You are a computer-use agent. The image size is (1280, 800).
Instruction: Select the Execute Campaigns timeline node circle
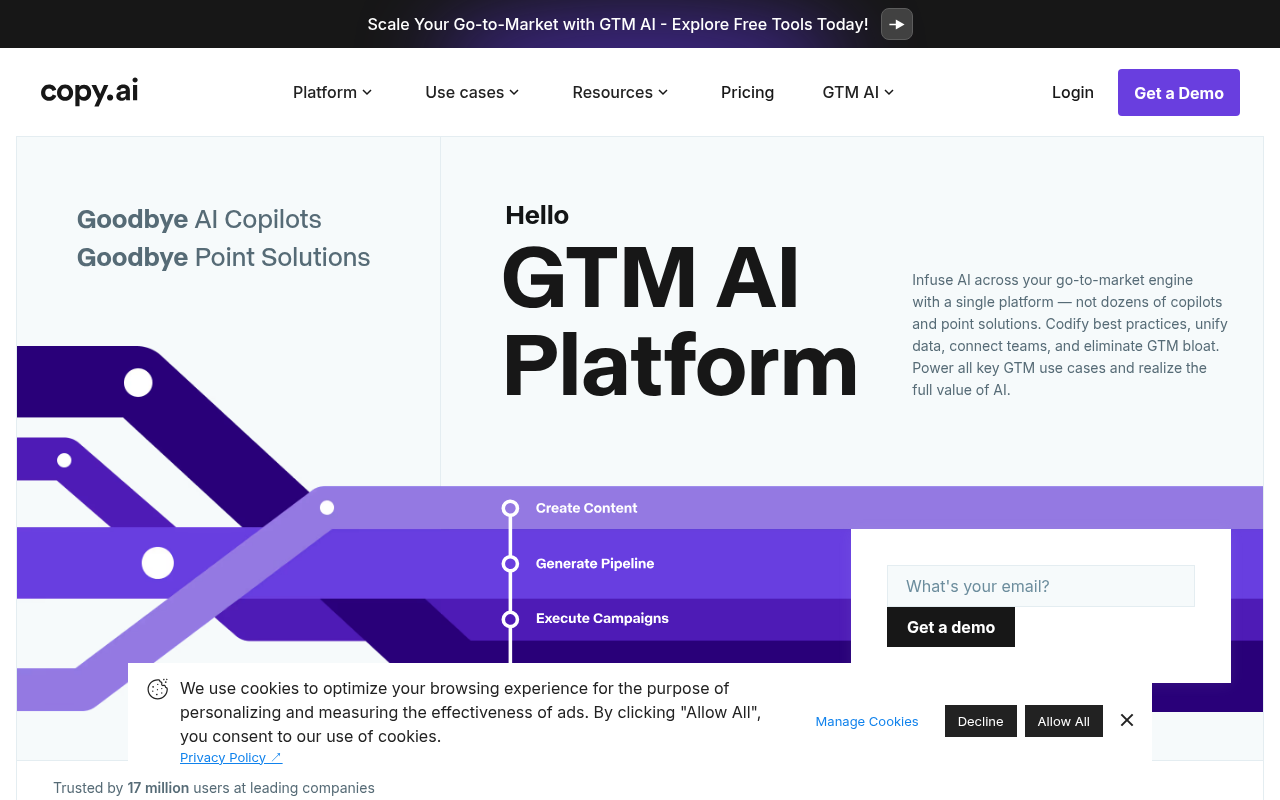(x=511, y=618)
